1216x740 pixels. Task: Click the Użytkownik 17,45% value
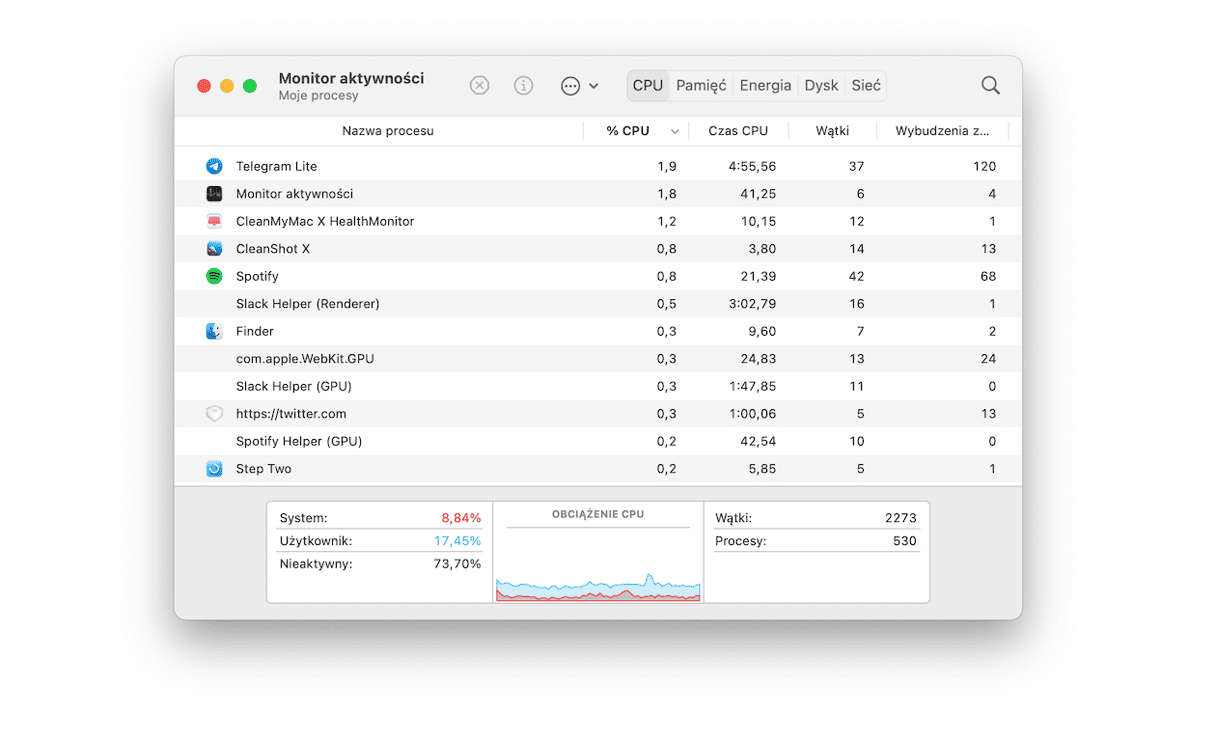[x=457, y=541]
